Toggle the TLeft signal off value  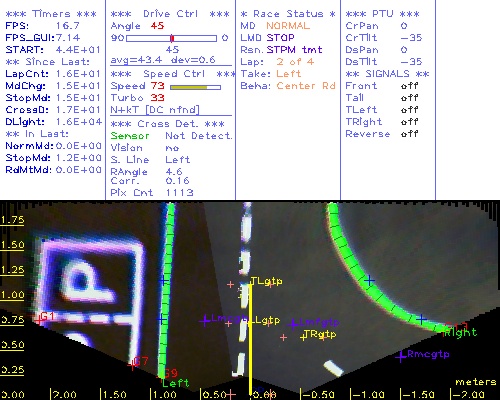click(410, 110)
